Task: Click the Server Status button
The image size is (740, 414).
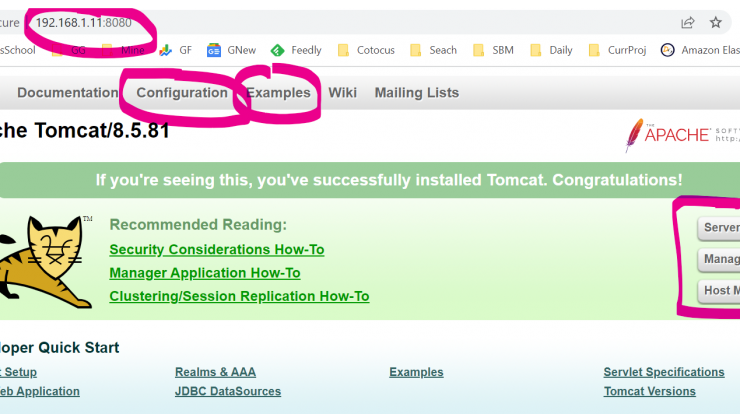Action: click(x=719, y=228)
